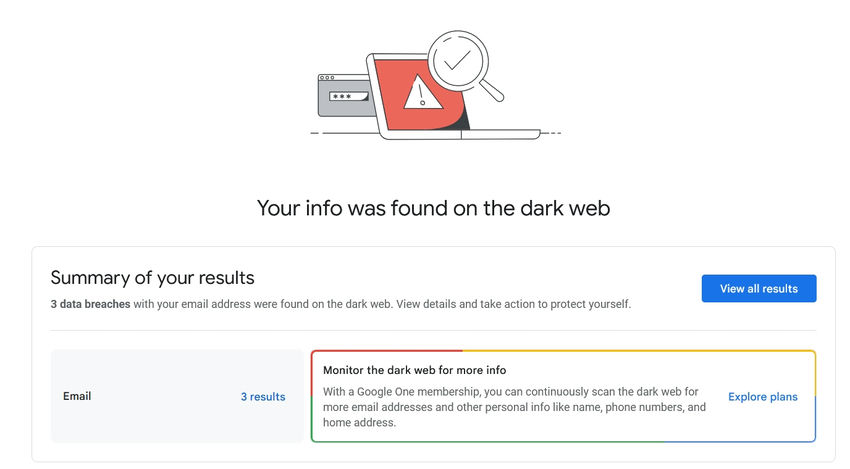Screen dimensions: 850x469
Task: Click the 'Your info was found' page heading
Action: pos(433,208)
